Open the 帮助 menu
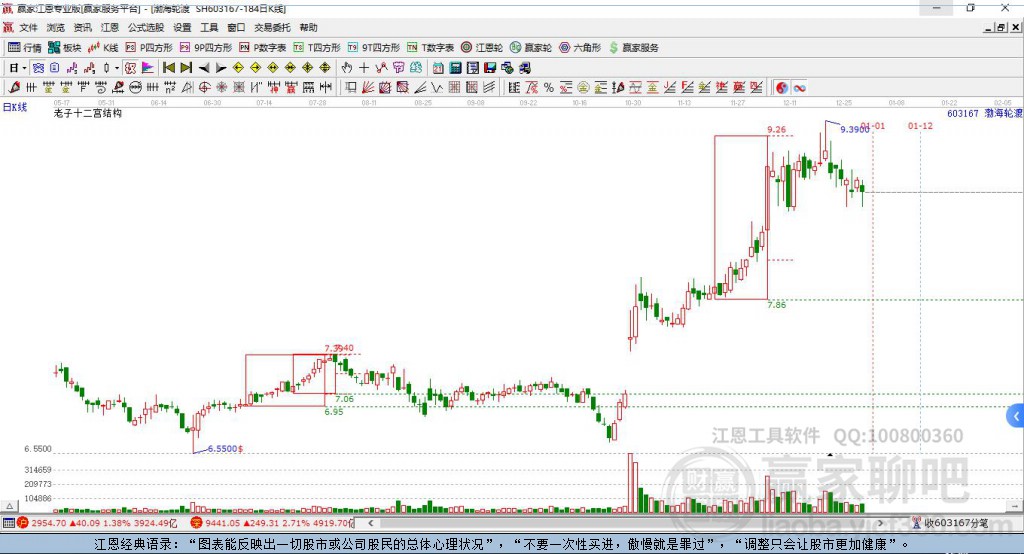 click(308, 27)
